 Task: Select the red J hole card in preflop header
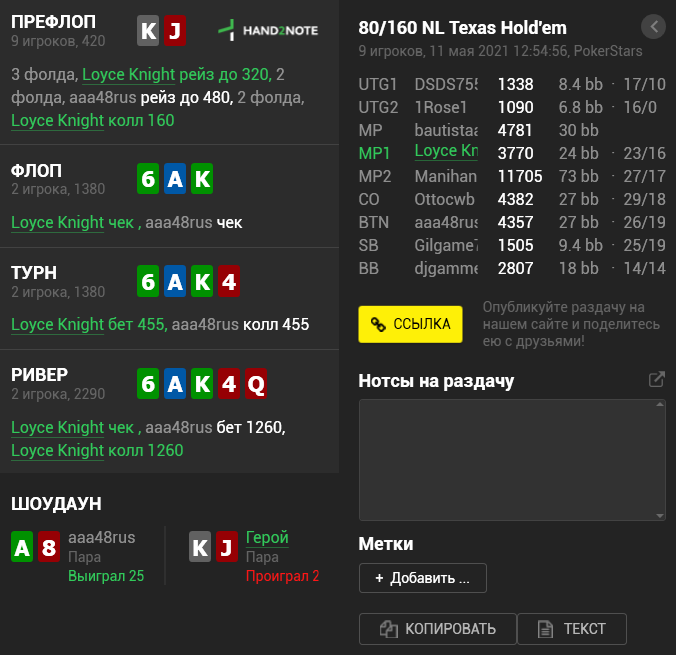tap(175, 31)
